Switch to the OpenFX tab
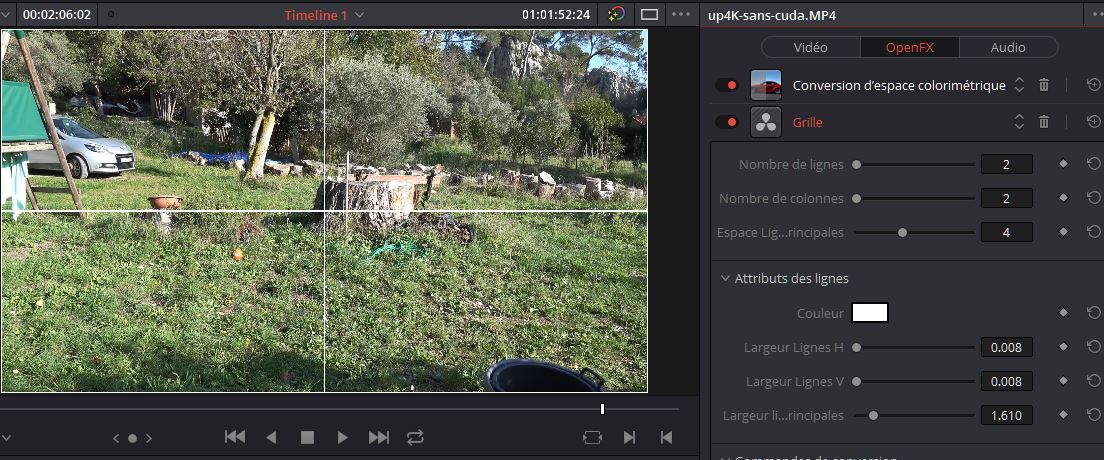This screenshot has height=460, width=1104. click(910, 47)
